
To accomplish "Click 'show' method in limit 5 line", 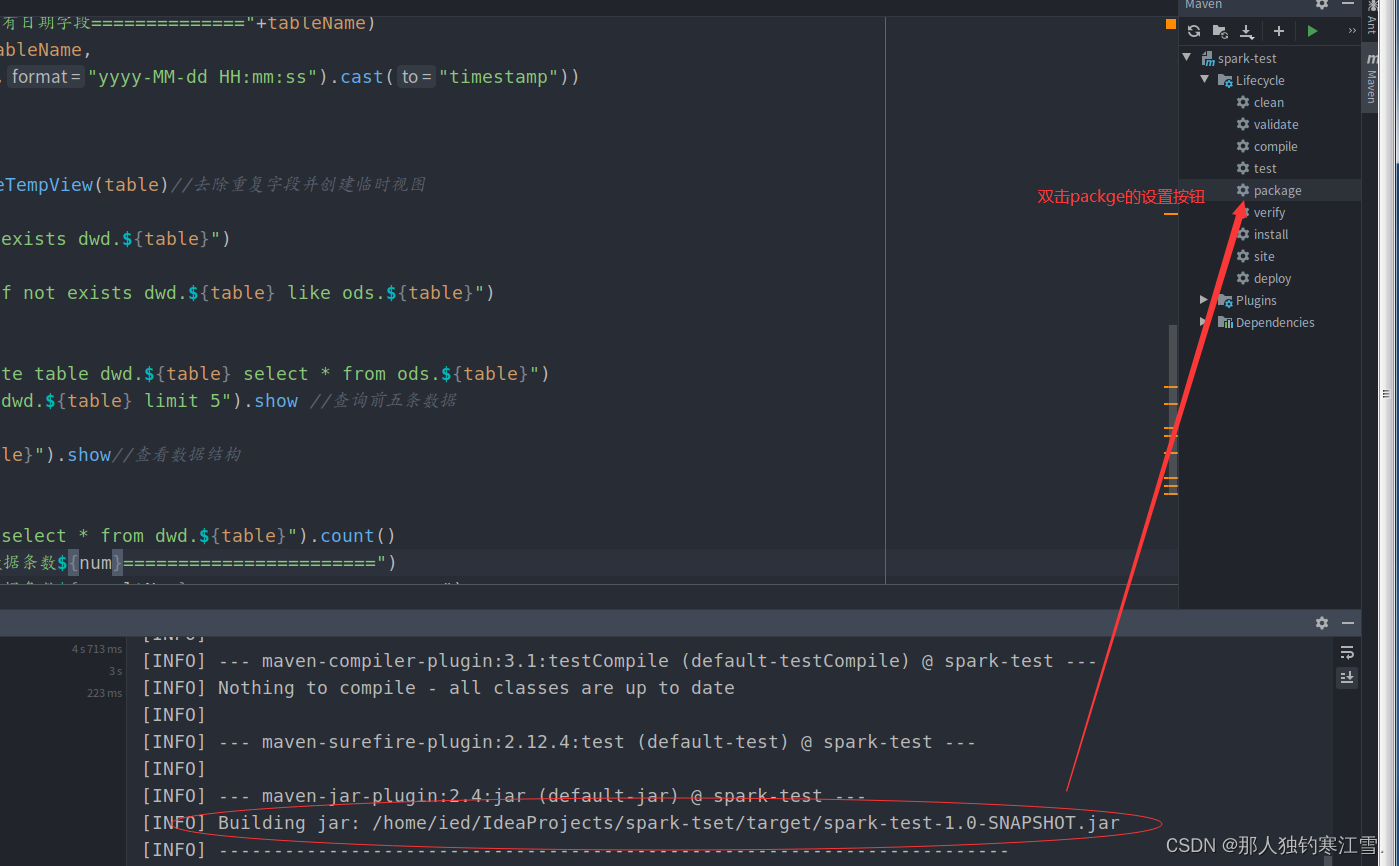I will click(x=276, y=401).
